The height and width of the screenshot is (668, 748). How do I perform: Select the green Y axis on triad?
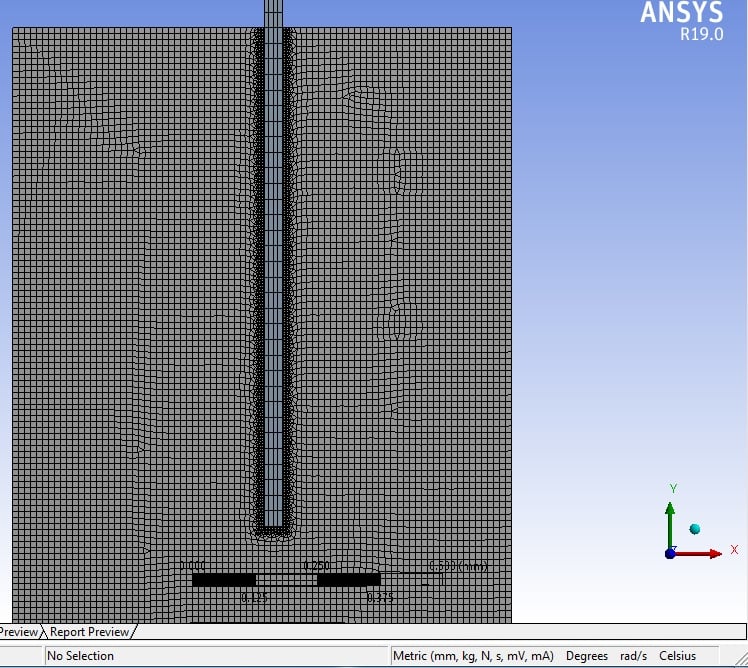click(x=670, y=525)
